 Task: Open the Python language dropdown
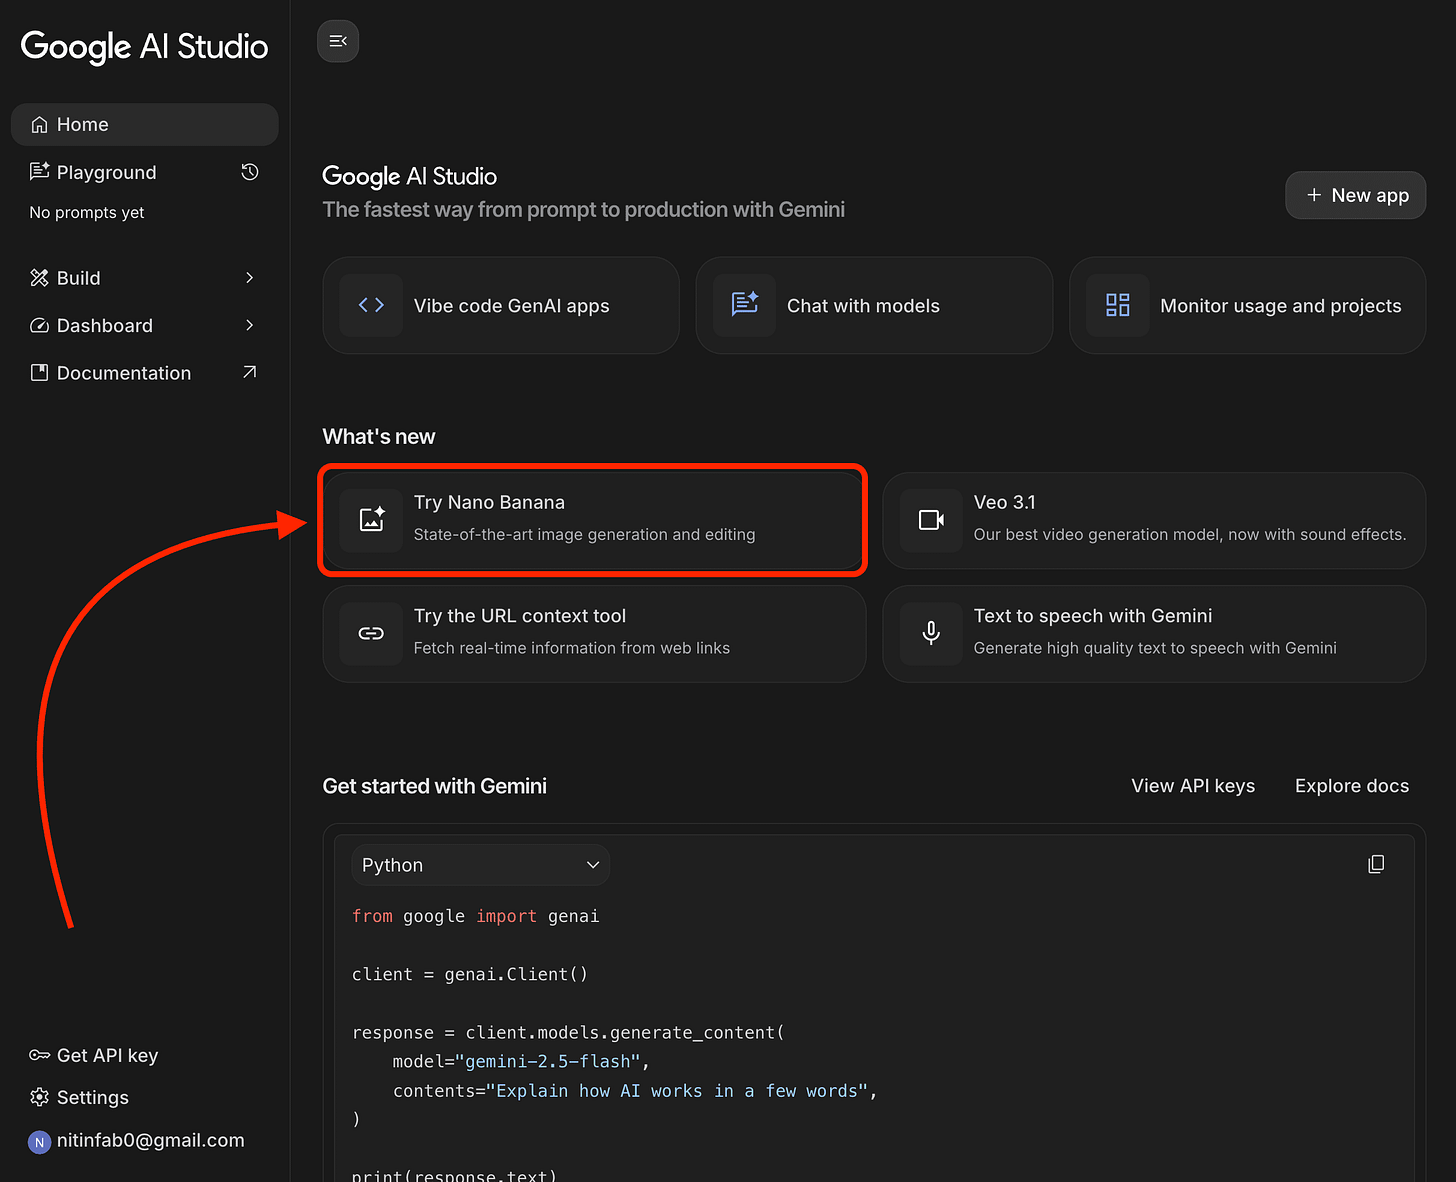(x=480, y=865)
